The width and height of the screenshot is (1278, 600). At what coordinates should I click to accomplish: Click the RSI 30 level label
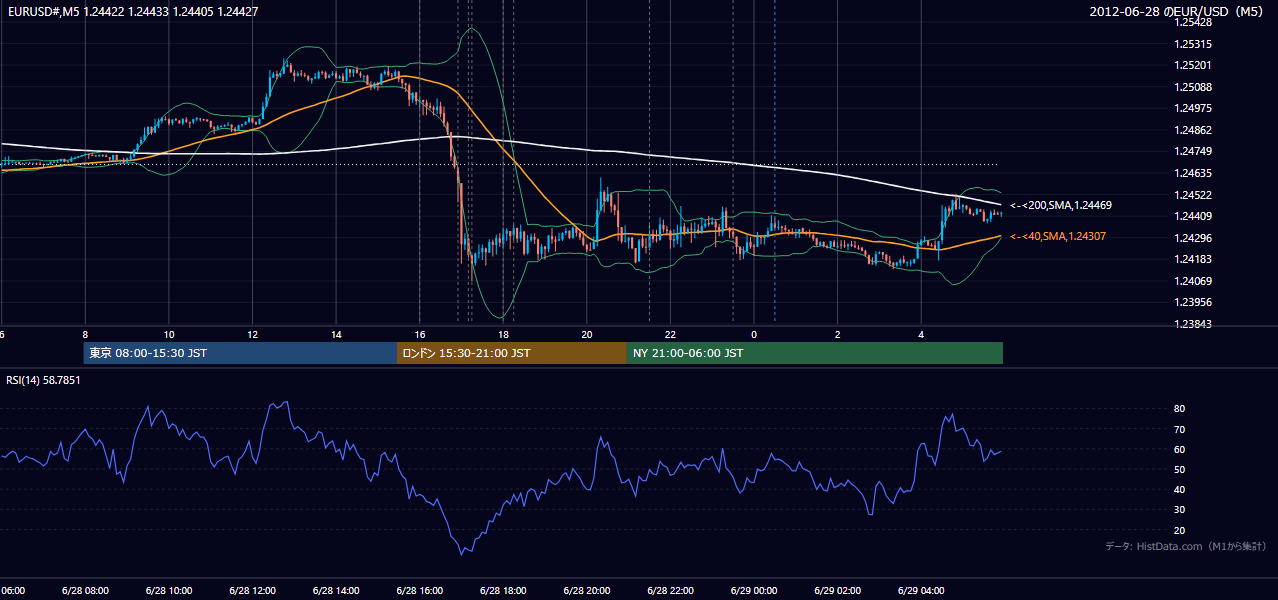[1180, 510]
